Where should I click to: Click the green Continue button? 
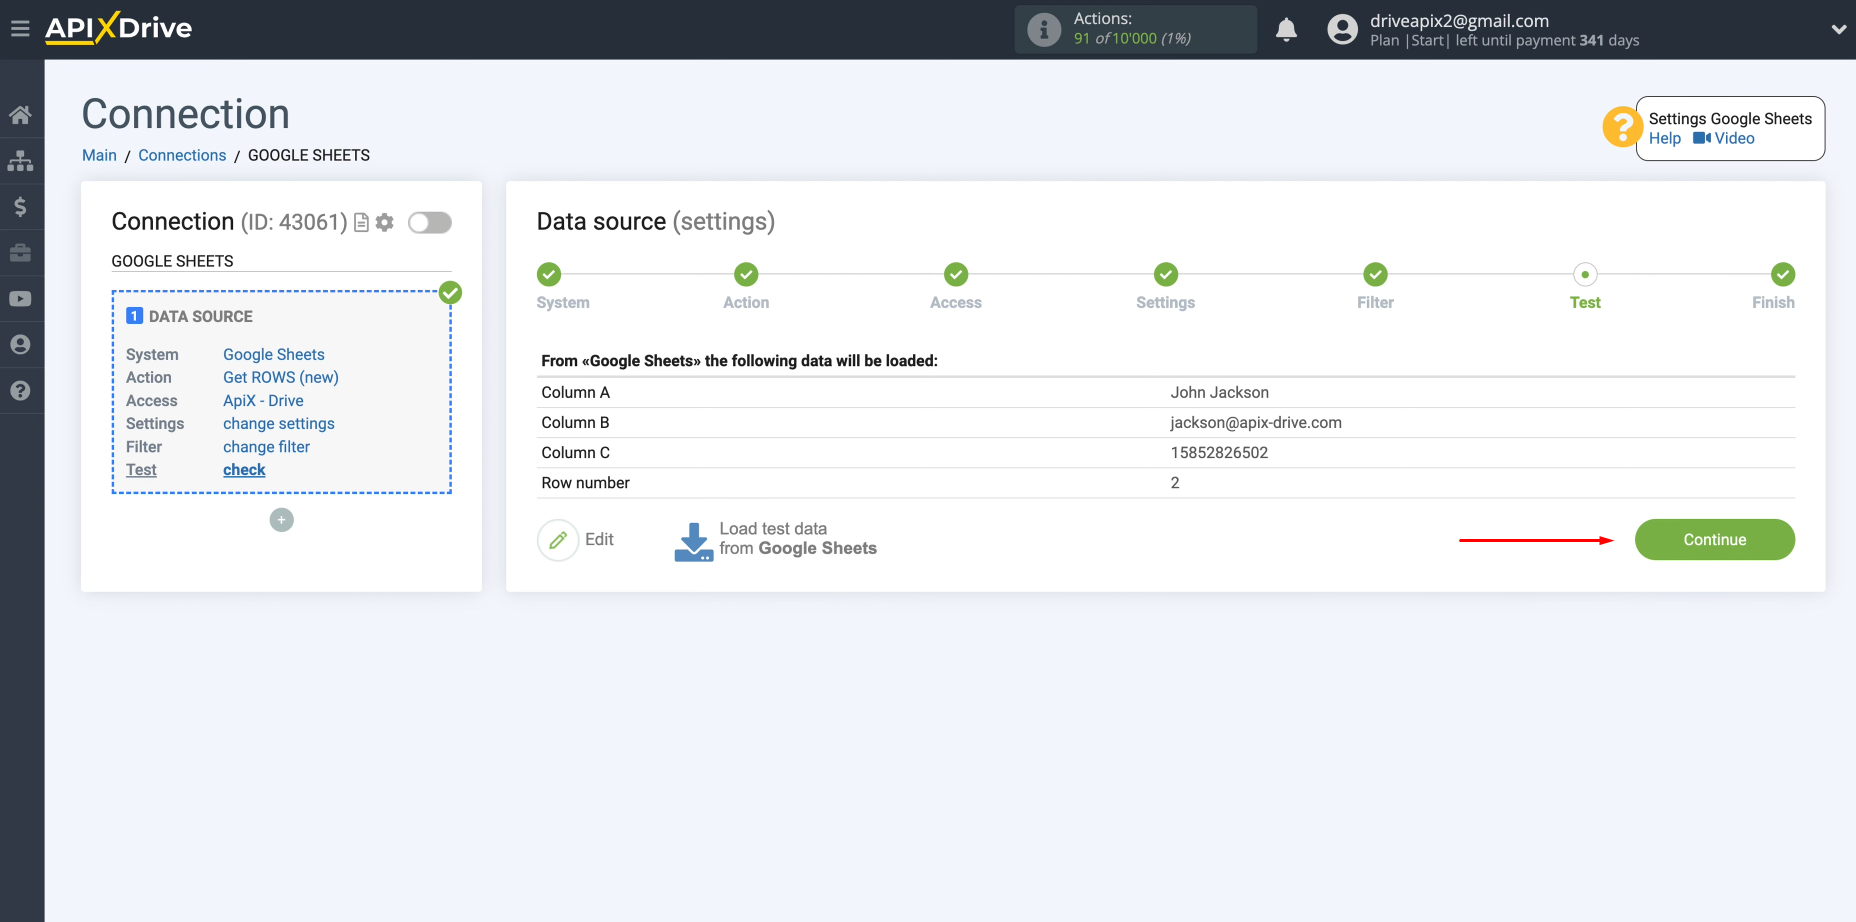[1714, 539]
